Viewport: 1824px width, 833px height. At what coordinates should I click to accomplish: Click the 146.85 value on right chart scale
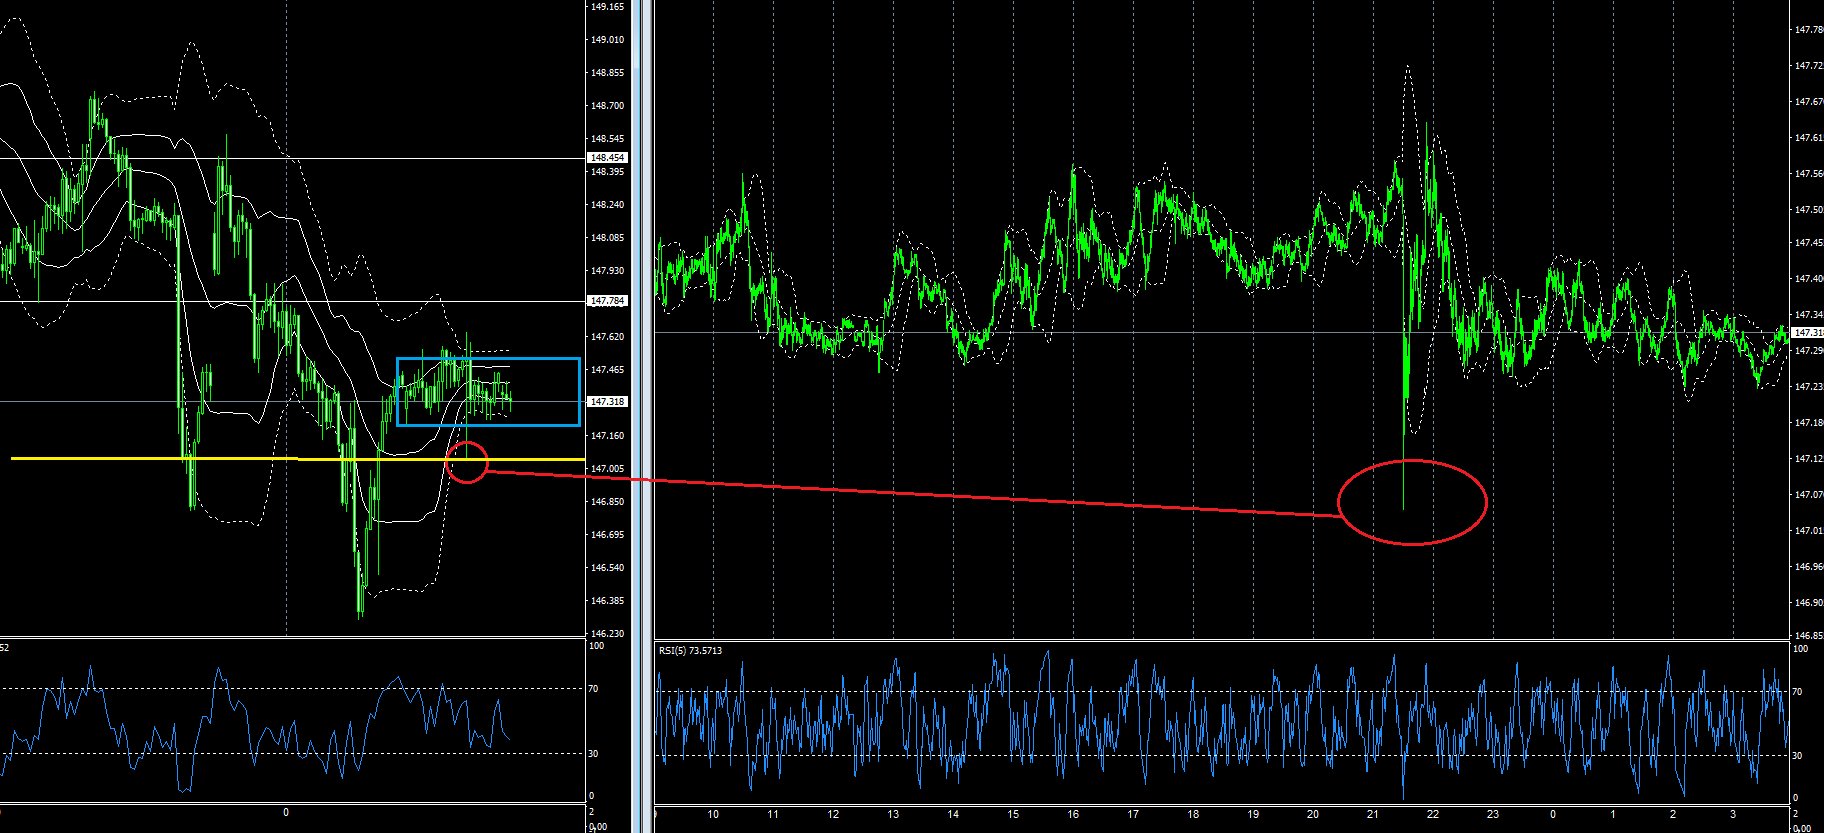click(x=1809, y=636)
